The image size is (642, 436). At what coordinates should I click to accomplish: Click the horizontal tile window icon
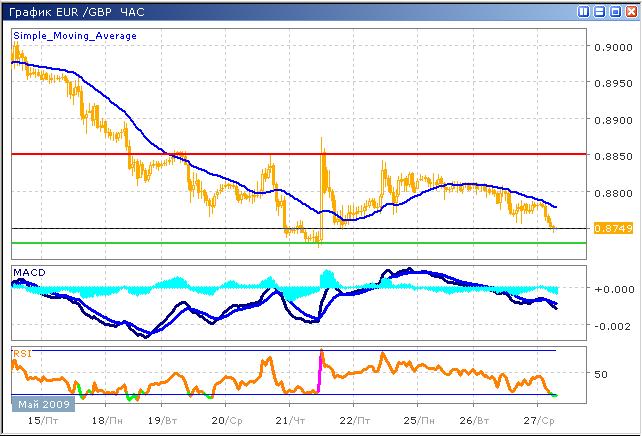[599, 11]
